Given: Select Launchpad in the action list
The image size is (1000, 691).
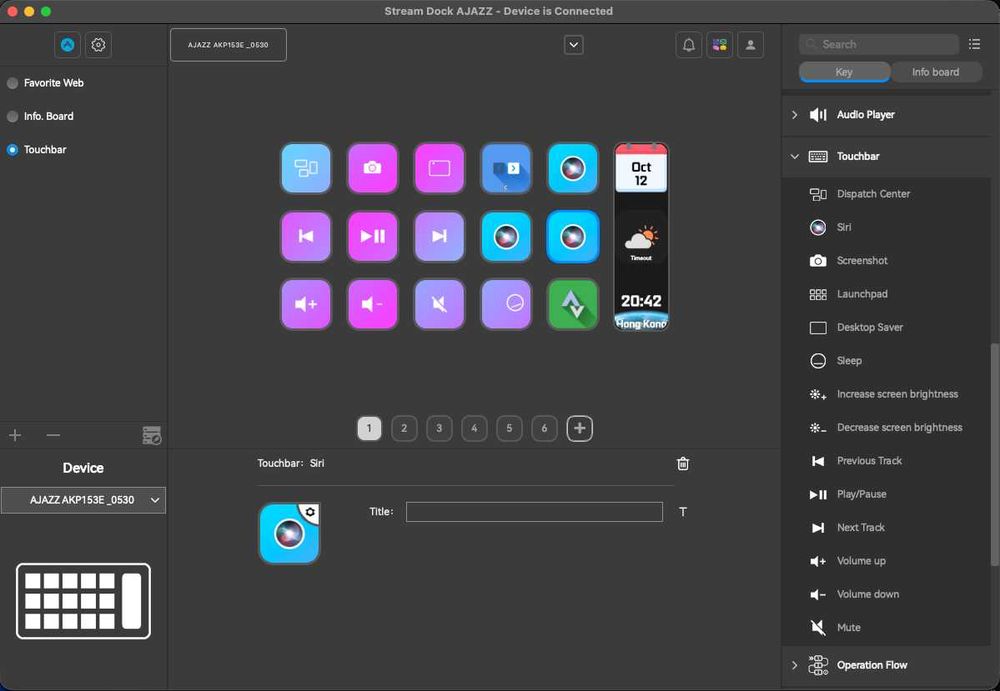Looking at the screenshot, I should (x=886, y=294).
